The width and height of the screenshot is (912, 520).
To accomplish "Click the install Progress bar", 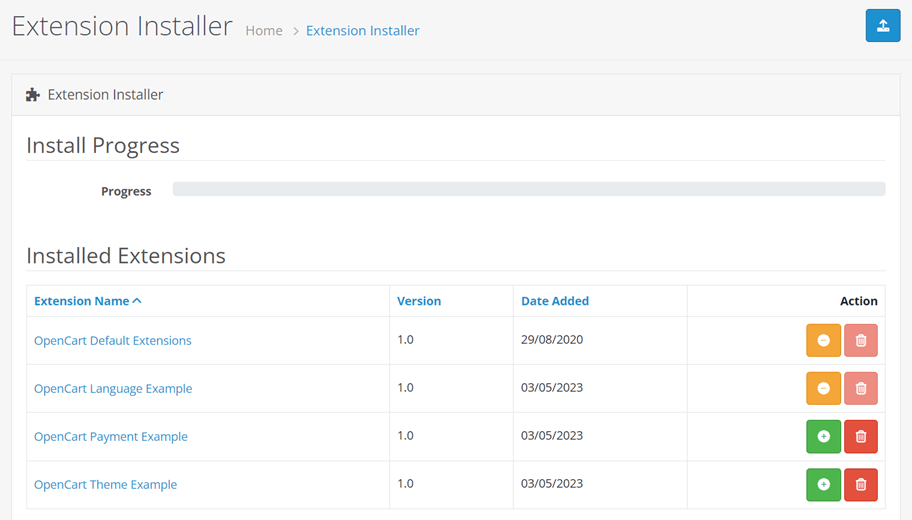I will pos(529,189).
